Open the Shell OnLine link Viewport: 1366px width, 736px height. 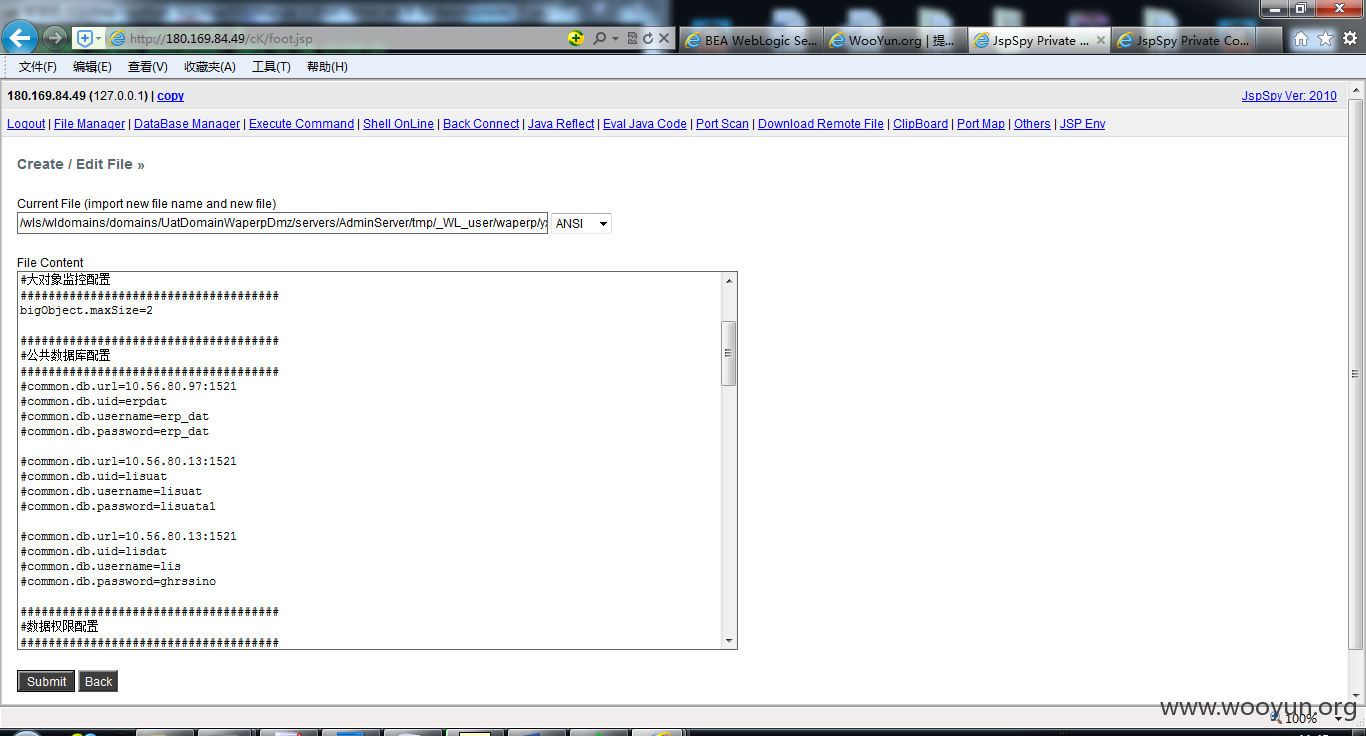tap(398, 124)
